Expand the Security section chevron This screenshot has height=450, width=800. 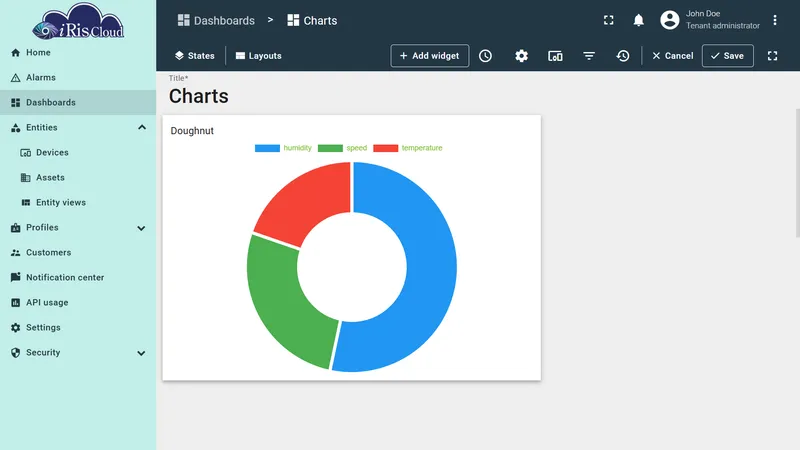coord(141,353)
